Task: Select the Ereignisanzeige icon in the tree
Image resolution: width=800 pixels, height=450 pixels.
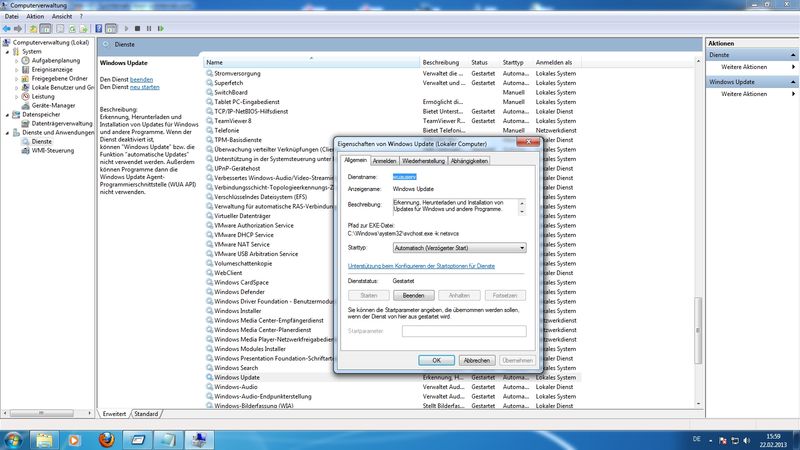Action: (26, 69)
